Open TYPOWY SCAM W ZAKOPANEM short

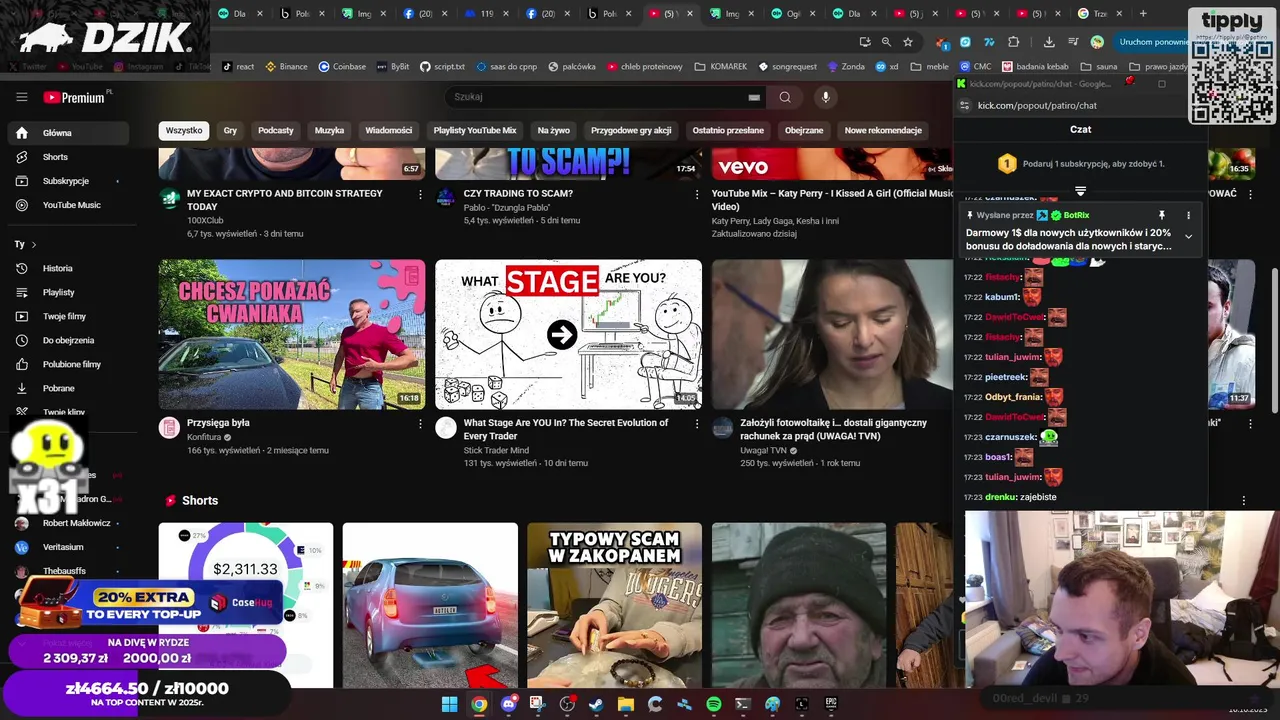[x=614, y=605]
